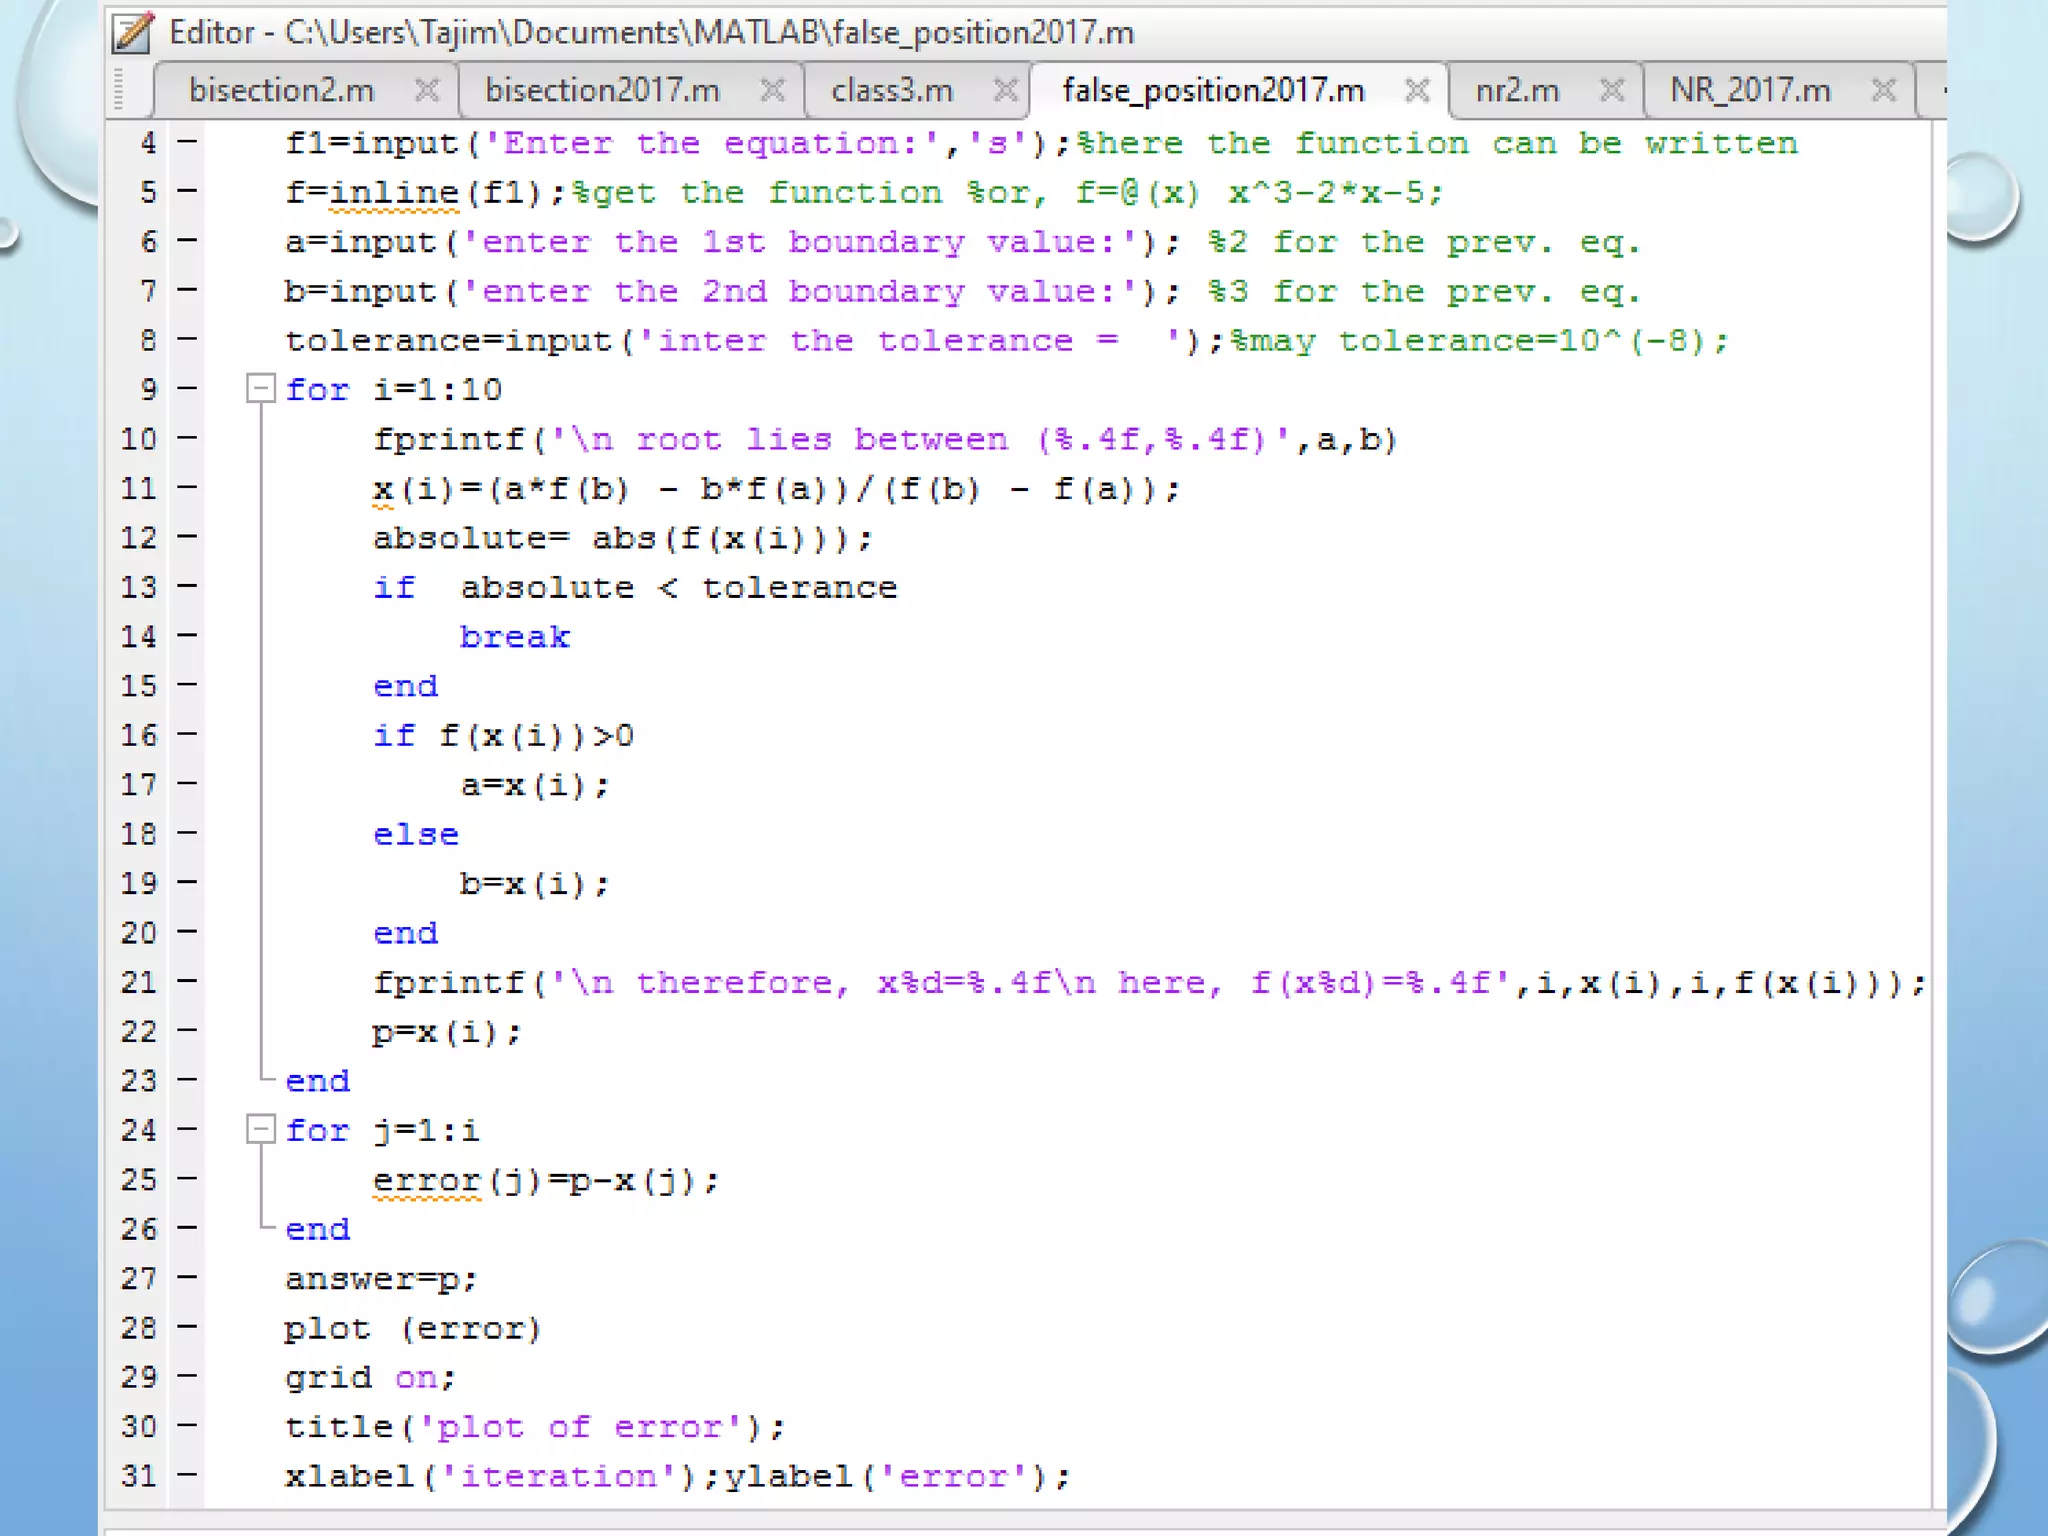Screen dimensions: 2048x1536
Task: Set breakpoint dash on line 9
Action: (x=187, y=388)
